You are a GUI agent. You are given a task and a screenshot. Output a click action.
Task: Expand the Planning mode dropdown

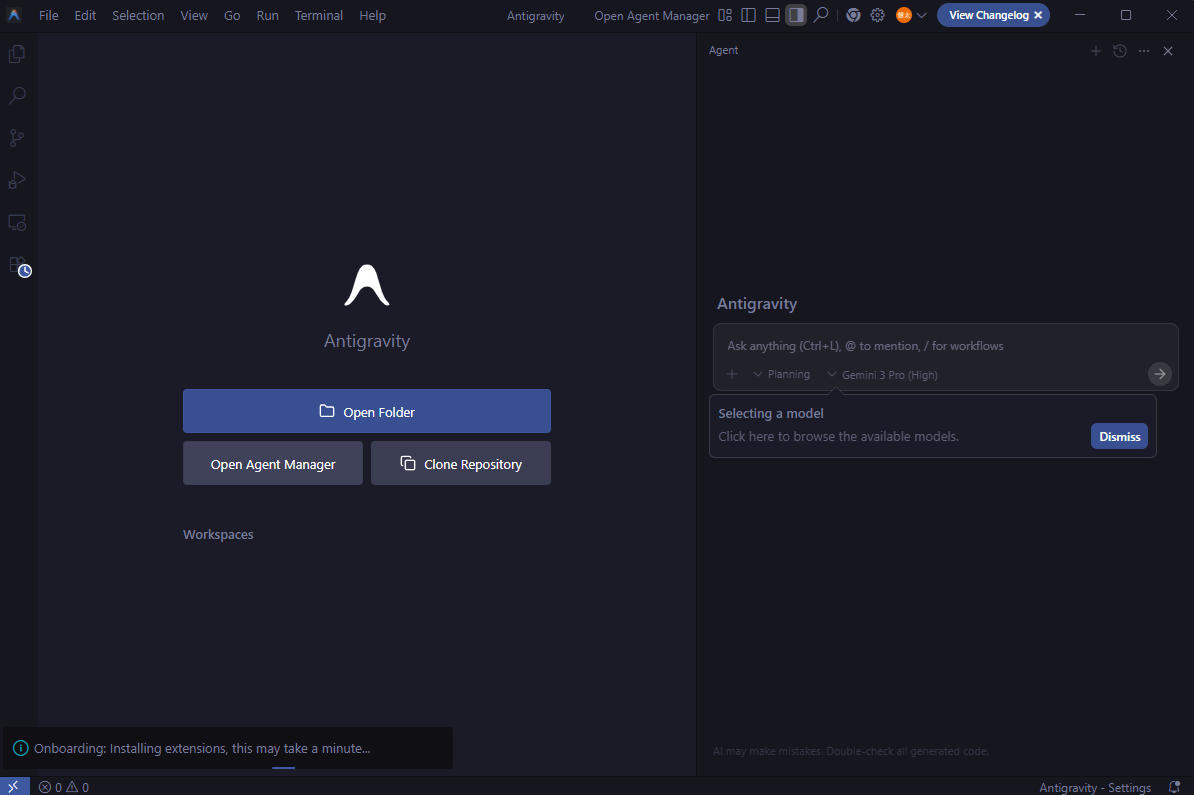[x=781, y=374]
